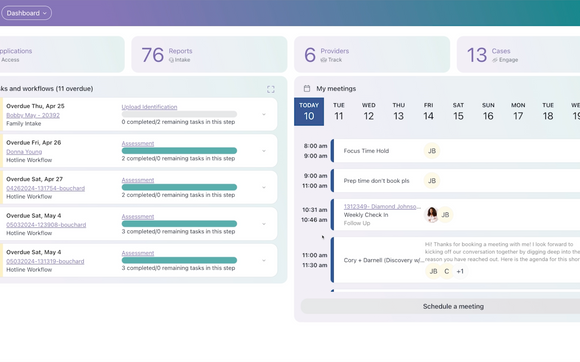Open the Applications Access card
580x362 pixels.
pos(62,54)
